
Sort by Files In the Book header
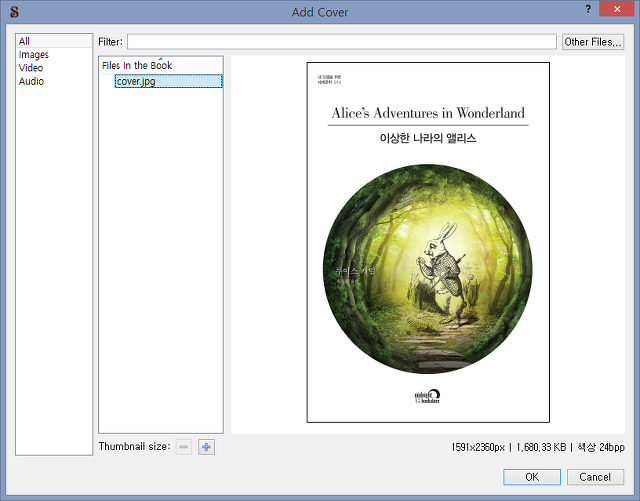pyautogui.click(x=161, y=65)
